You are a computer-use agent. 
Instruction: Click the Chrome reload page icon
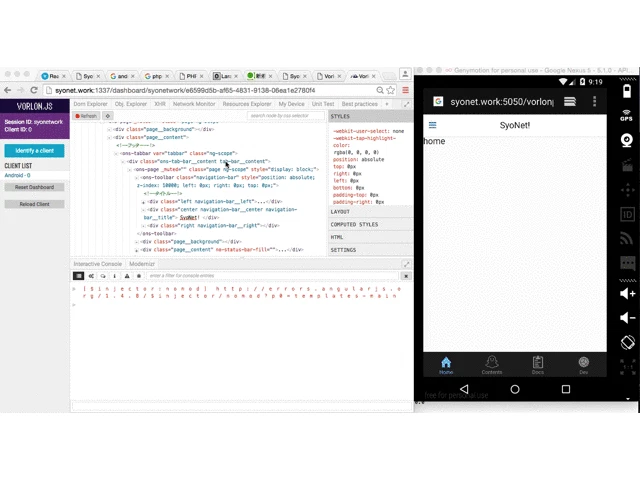coord(34,90)
